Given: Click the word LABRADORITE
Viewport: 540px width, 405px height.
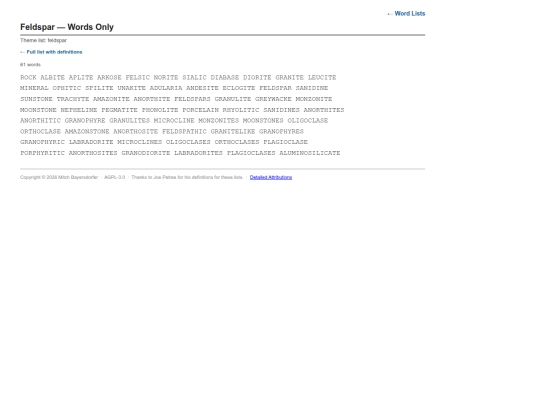Looking at the screenshot, I should [x=91, y=142].
